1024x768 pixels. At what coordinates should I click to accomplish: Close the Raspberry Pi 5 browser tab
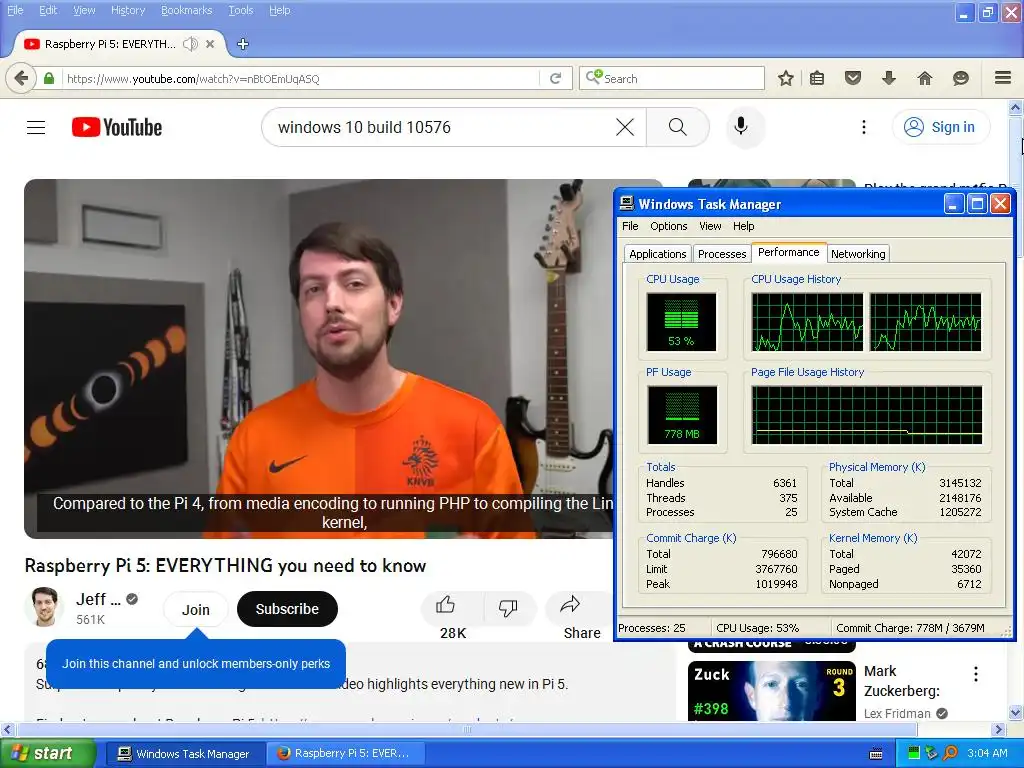coord(210,44)
